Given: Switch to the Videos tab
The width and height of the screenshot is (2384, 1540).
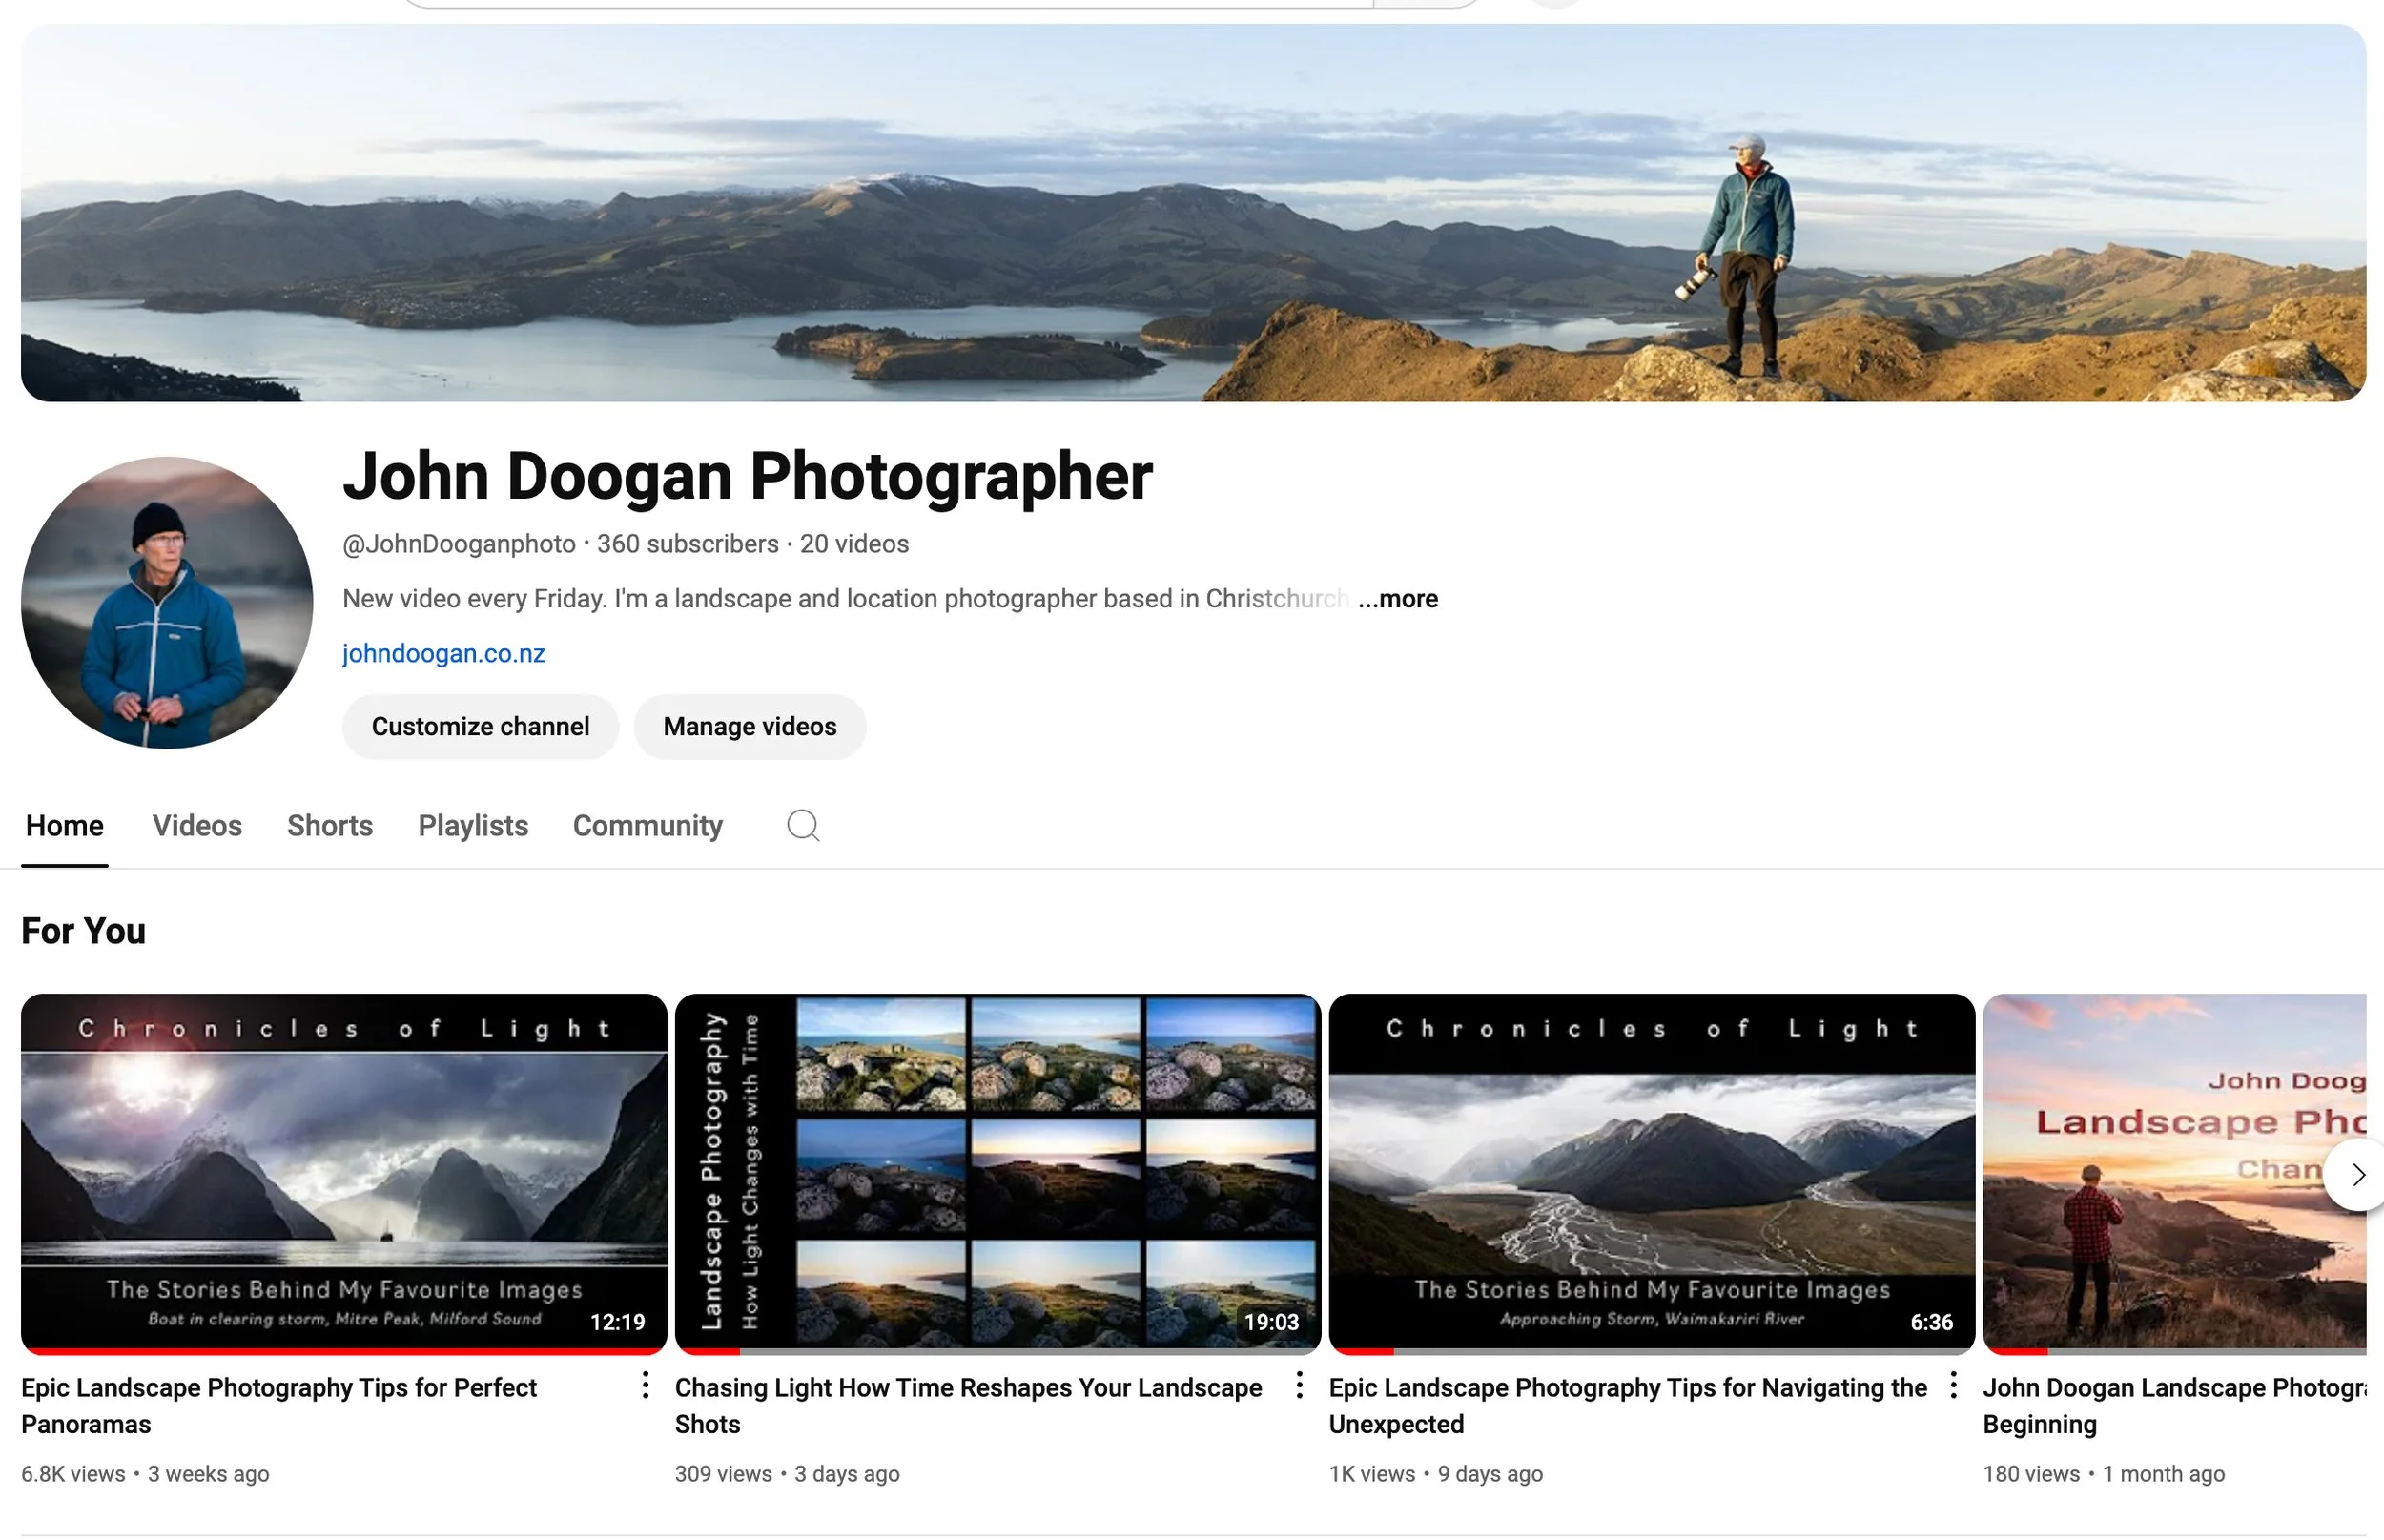Looking at the screenshot, I should (197, 826).
